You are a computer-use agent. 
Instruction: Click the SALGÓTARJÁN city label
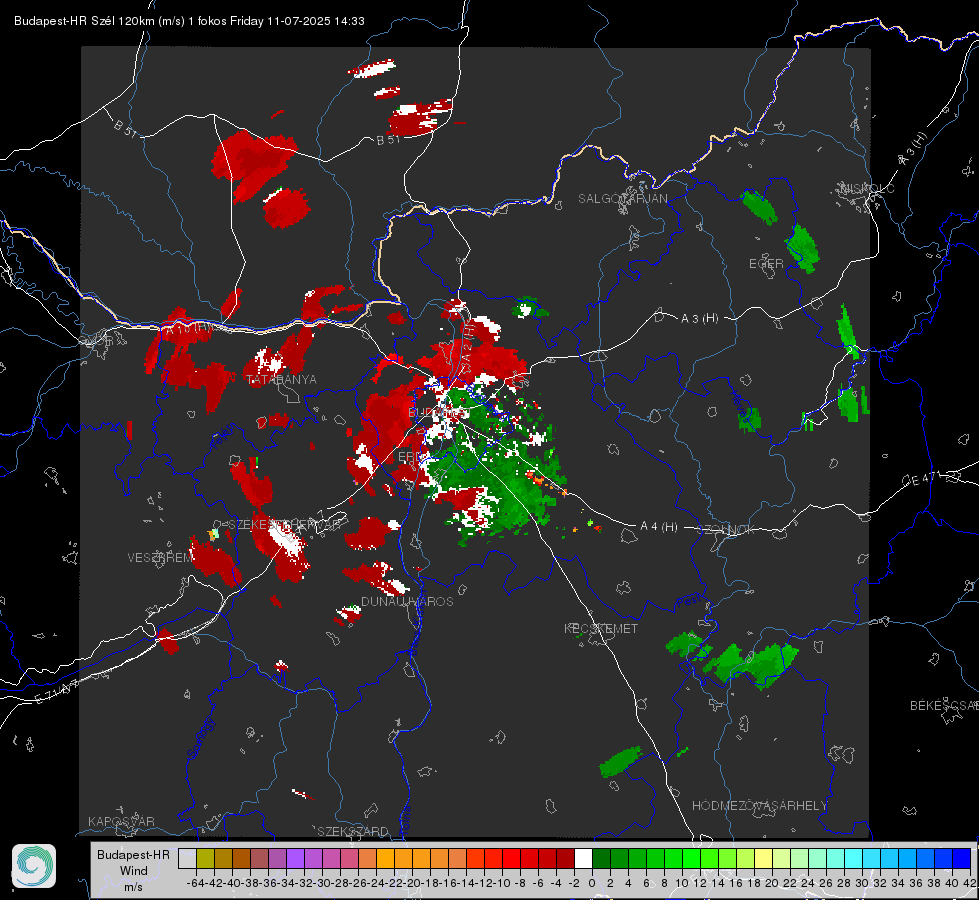click(x=622, y=199)
